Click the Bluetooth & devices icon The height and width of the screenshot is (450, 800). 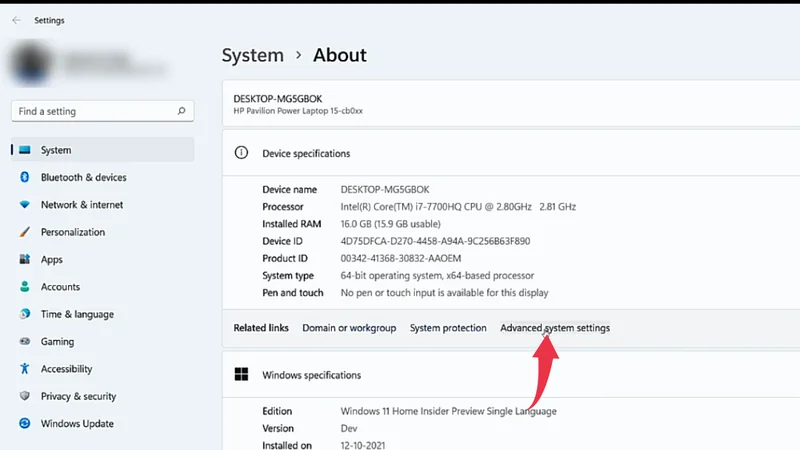tap(25, 178)
